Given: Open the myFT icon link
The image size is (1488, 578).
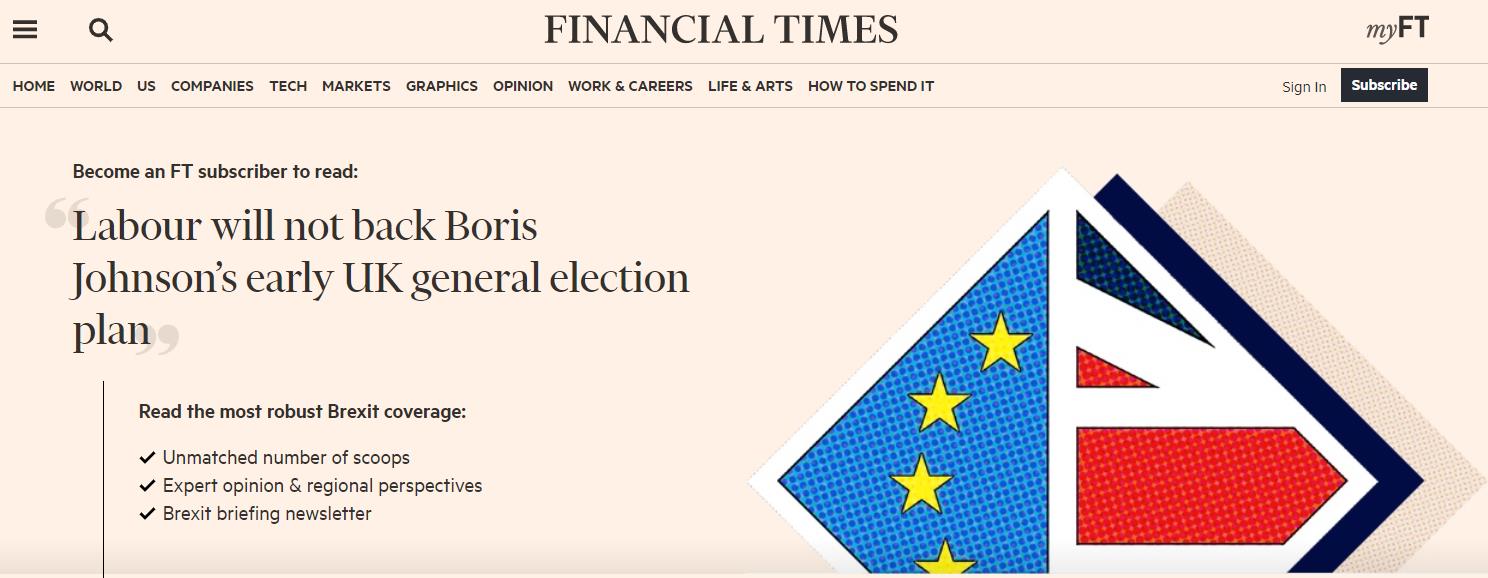Looking at the screenshot, I should [x=1397, y=30].
